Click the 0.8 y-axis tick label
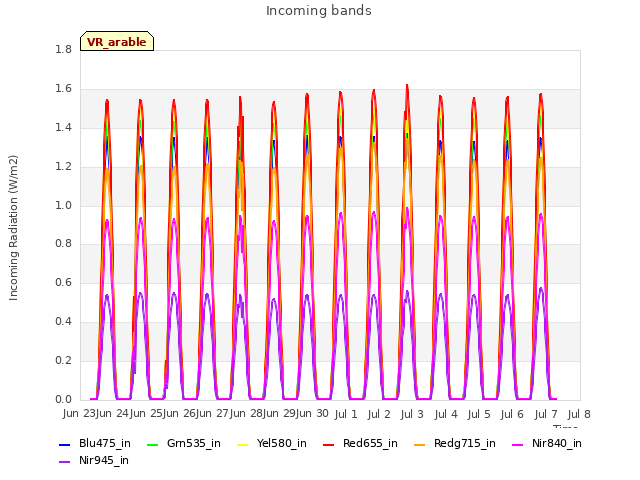Image resolution: width=640 pixels, height=480 pixels. click(63, 244)
